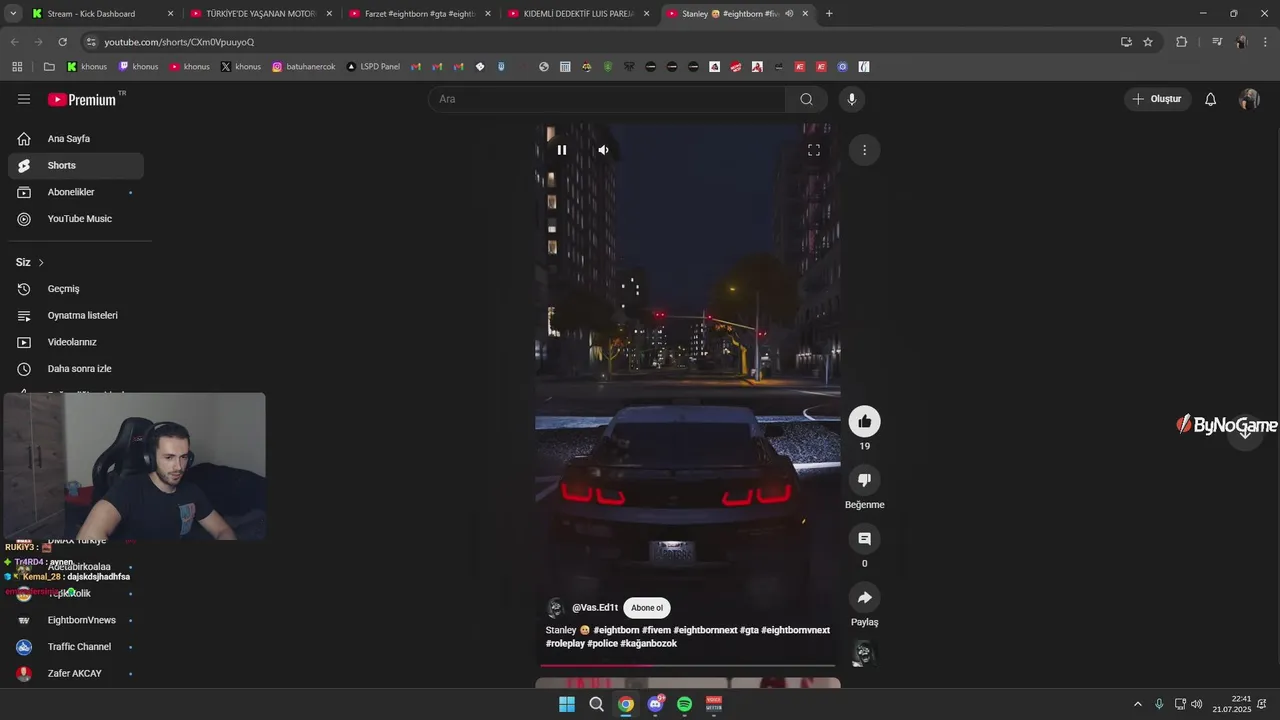
Task: Open the tab search dropdown arrow
Action: pyautogui.click(x=13, y=14)
